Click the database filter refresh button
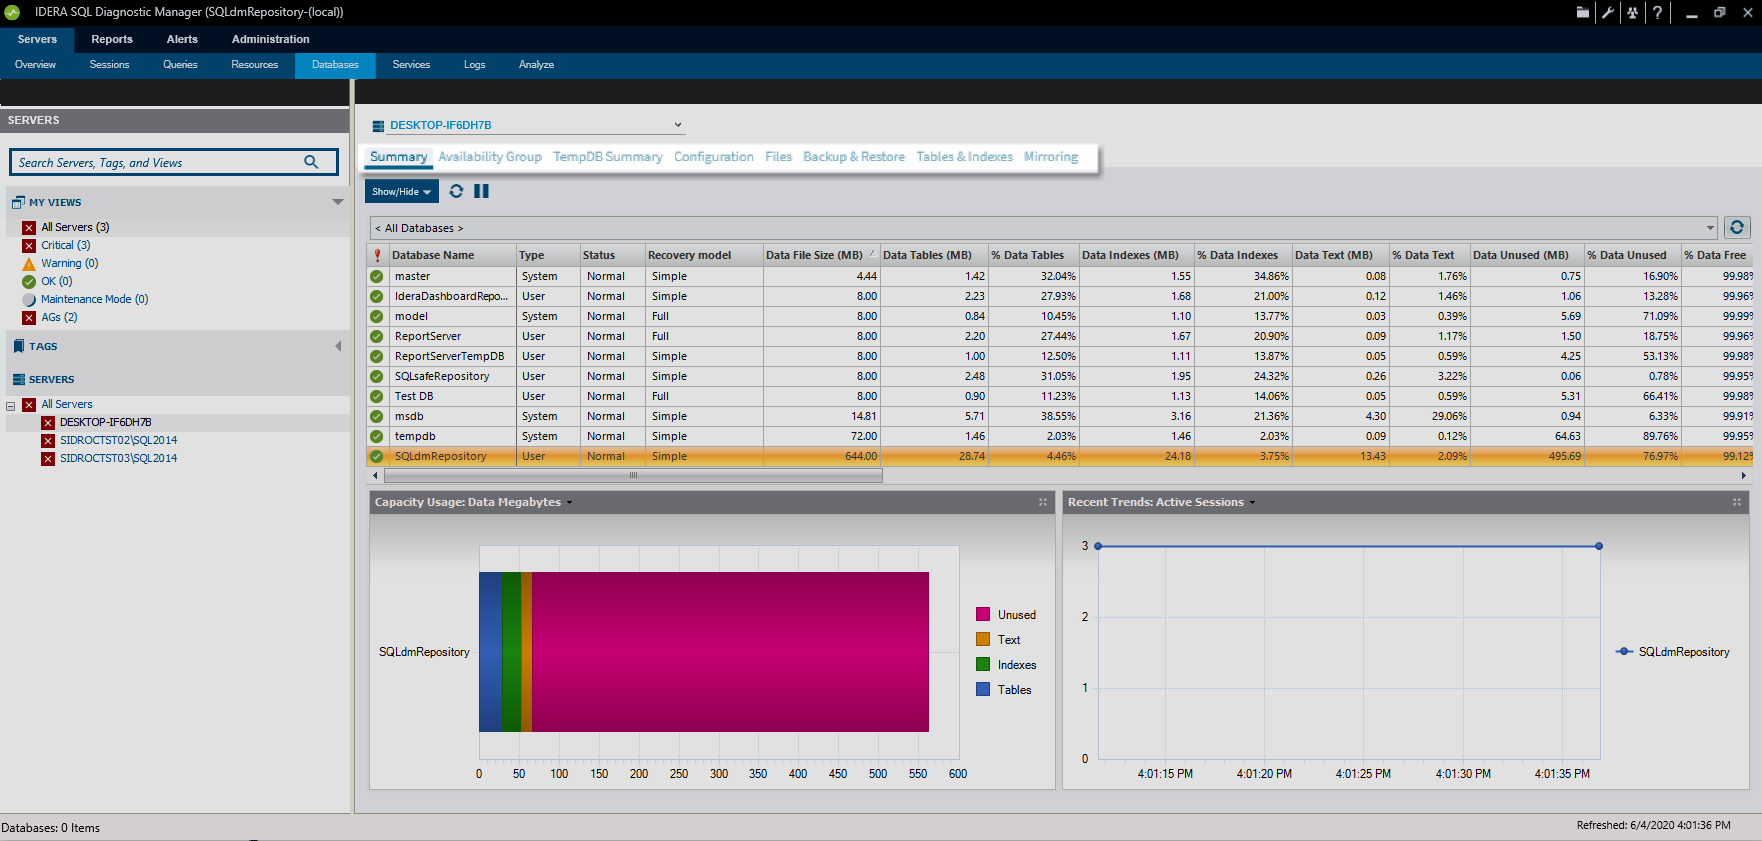The image size is (1762, 841). tap(1737, 228)
